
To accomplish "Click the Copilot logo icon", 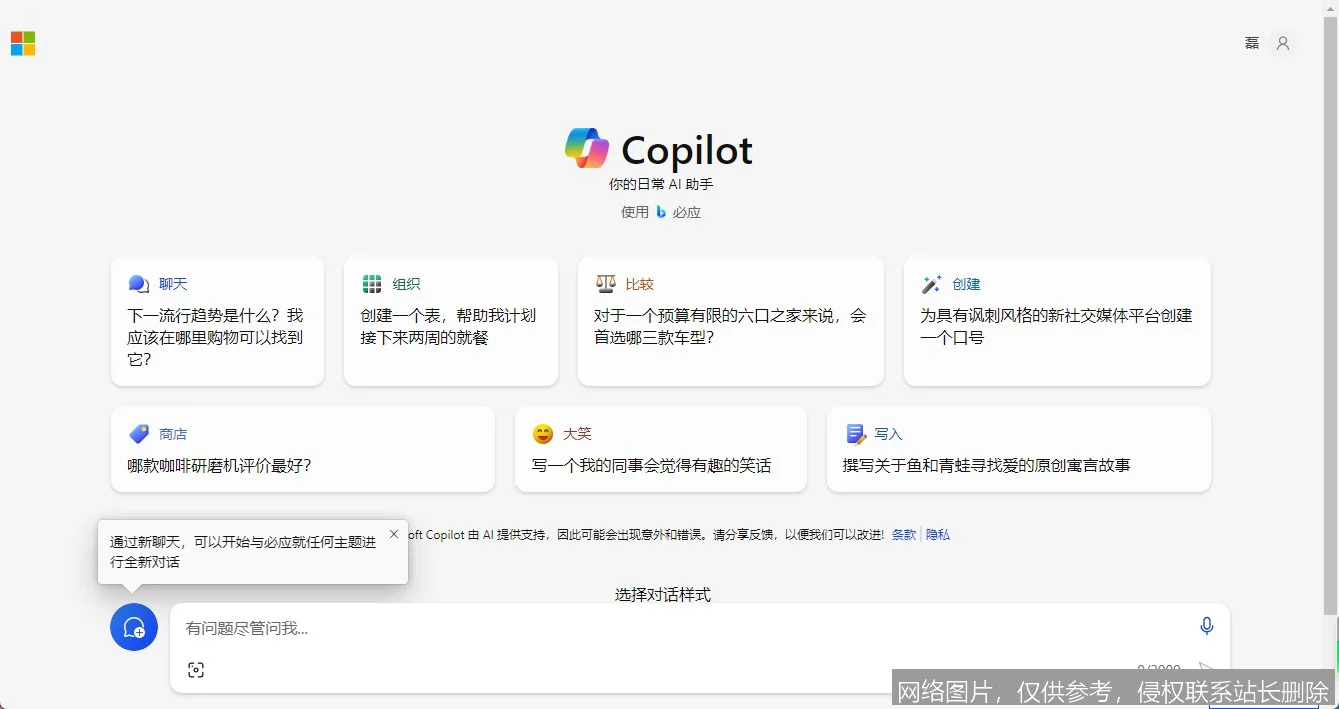I will tap(589, 148).
